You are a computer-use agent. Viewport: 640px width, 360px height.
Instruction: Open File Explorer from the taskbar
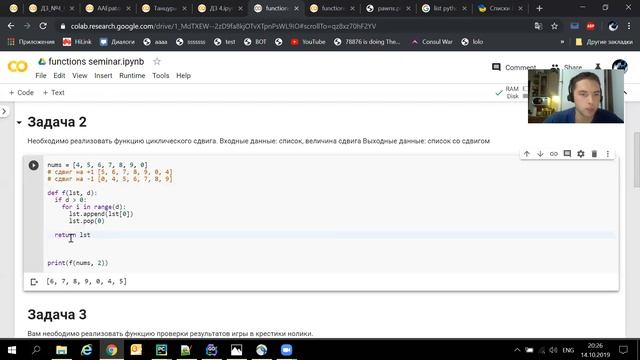point(61,350)
